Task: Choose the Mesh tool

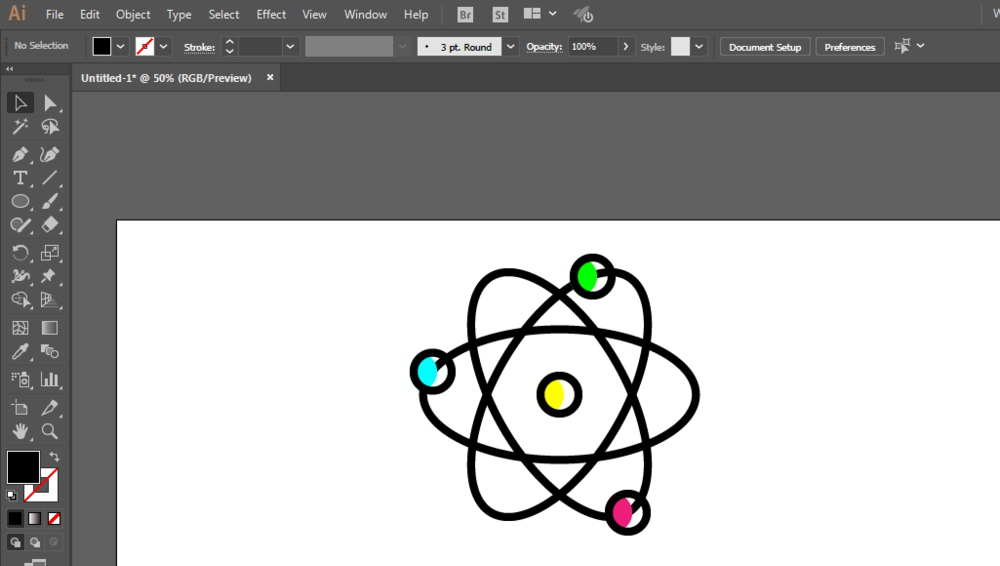Action: click(20, 328)
